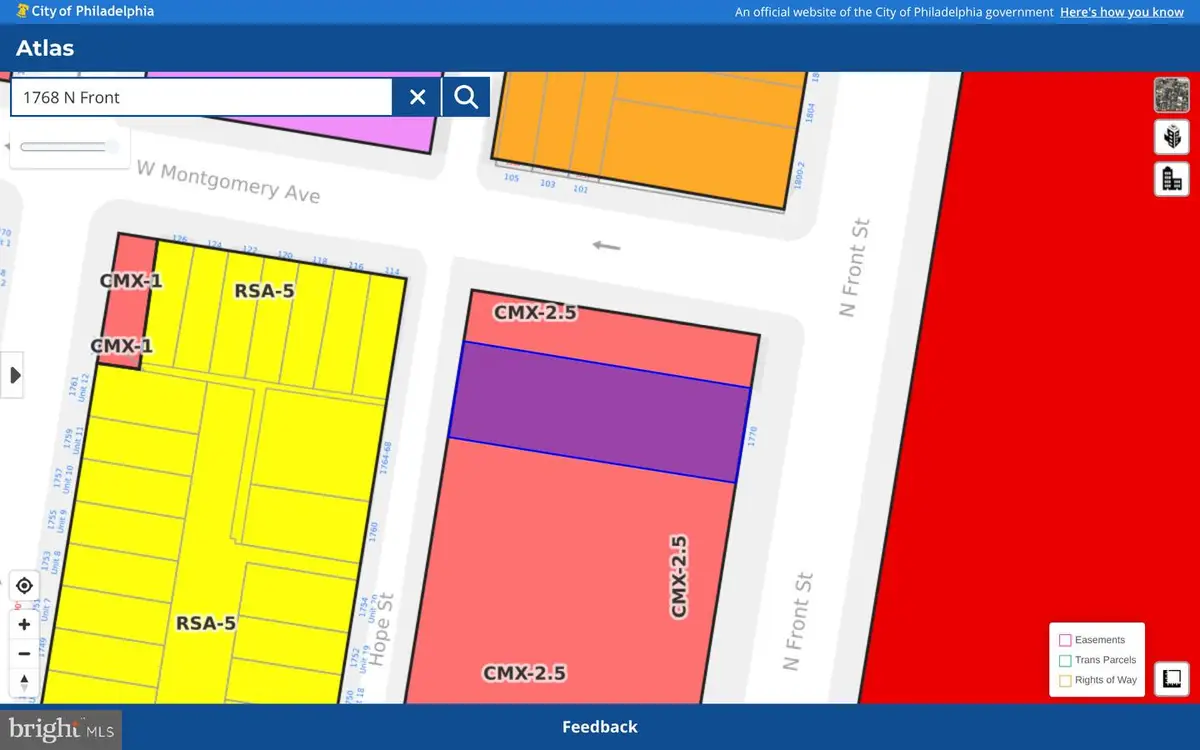Toggle the Easements legend checkbox
Image resolution: width=1200 pixels, height=750 pixels.
pyautogui.click(x=1065, y=640)
